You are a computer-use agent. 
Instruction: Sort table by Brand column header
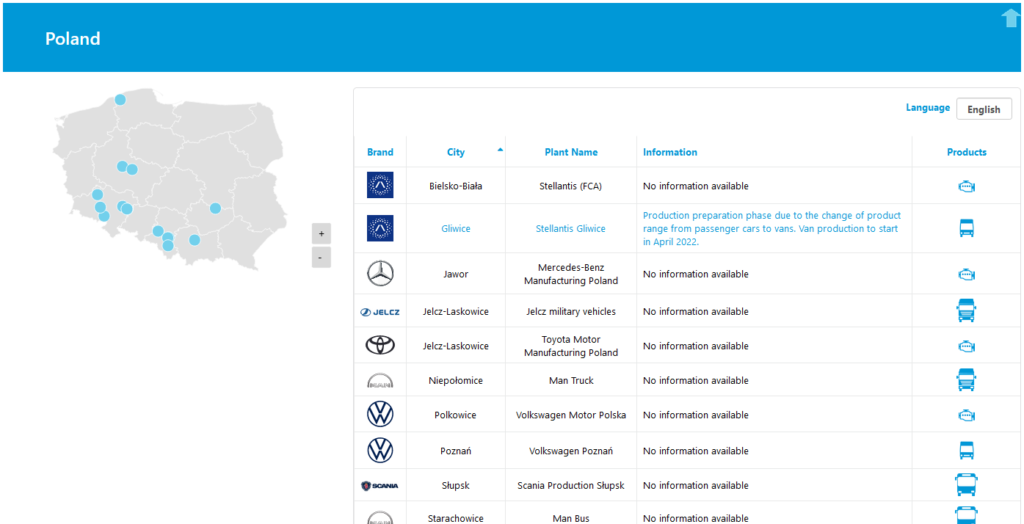point(380,152)
